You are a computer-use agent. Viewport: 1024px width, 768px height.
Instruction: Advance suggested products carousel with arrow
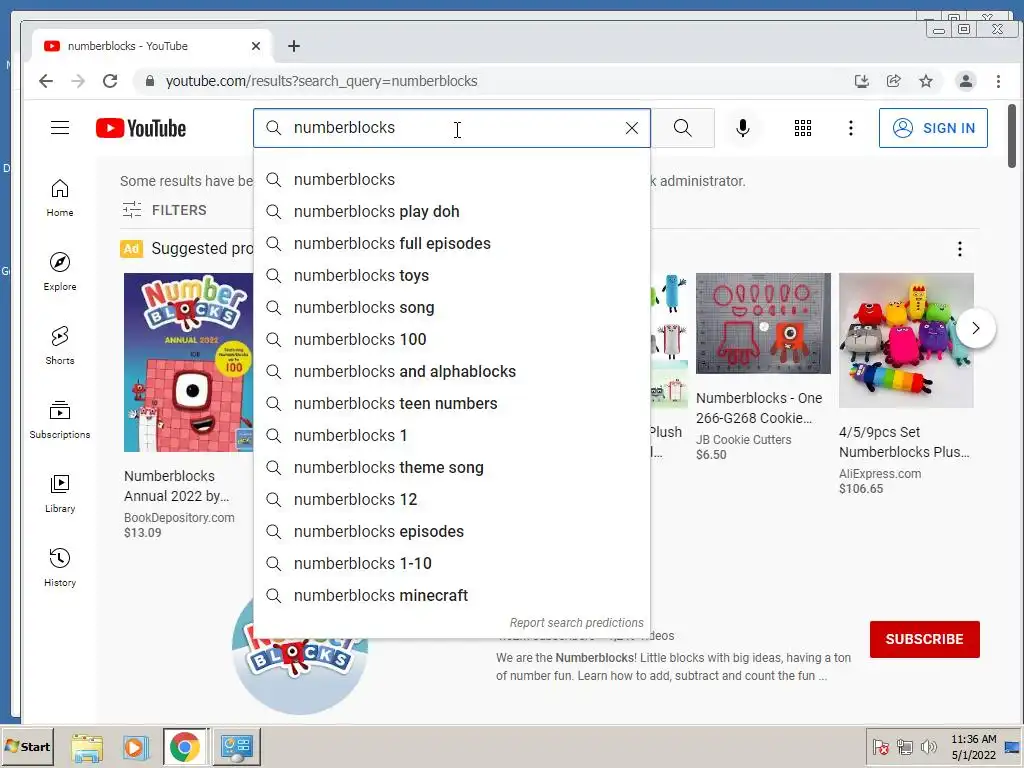coord(976,328)
